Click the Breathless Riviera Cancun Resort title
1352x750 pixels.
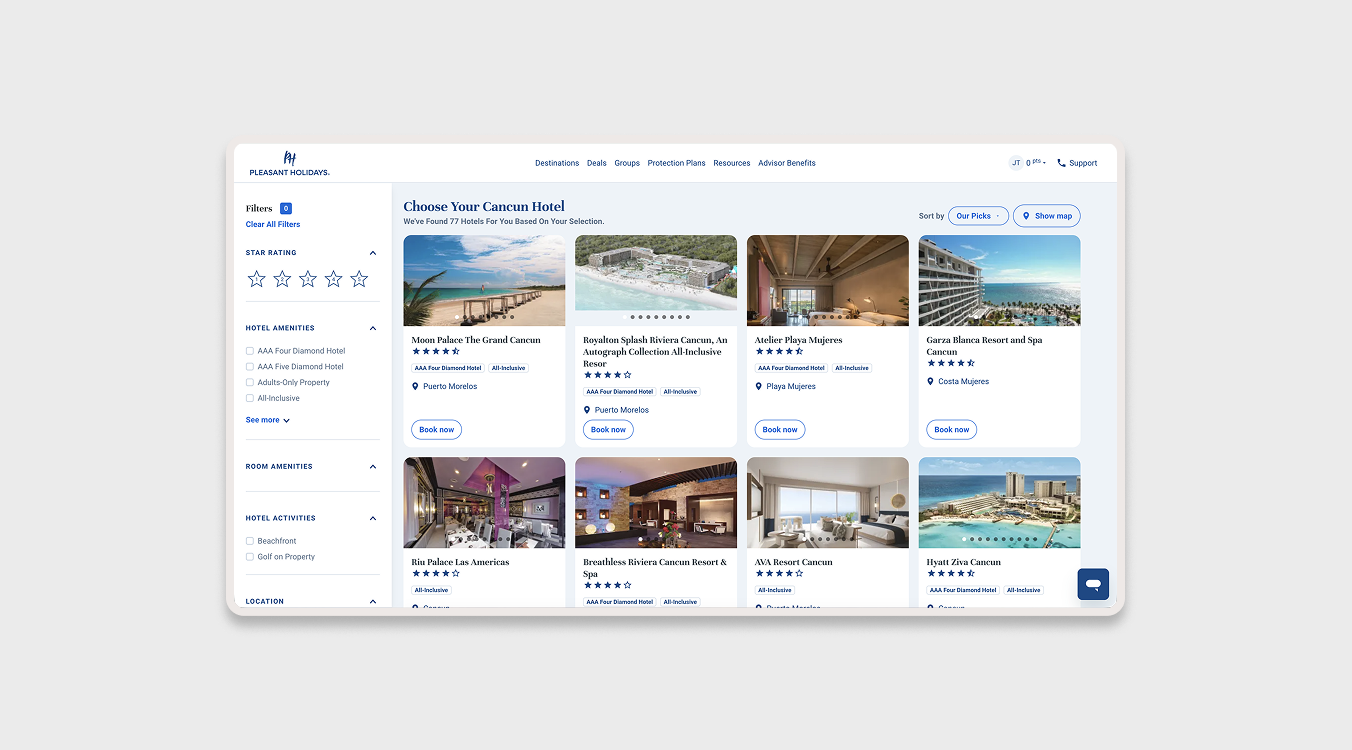[656, 568]
